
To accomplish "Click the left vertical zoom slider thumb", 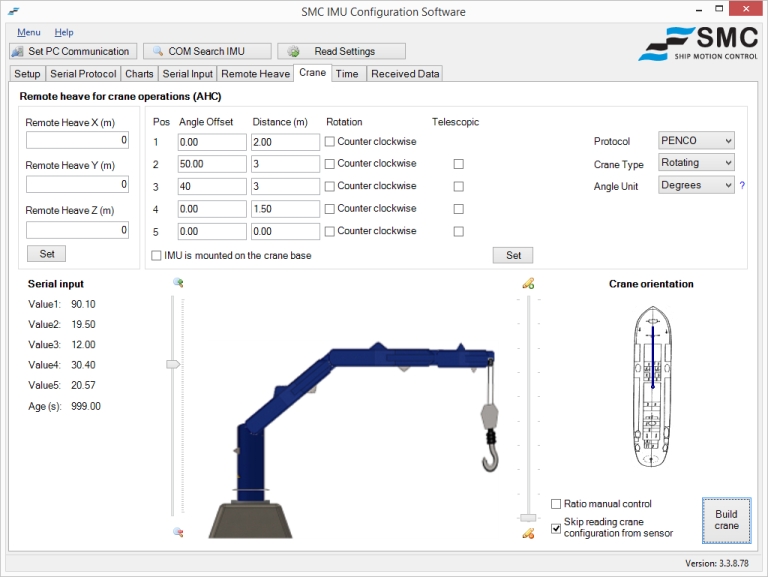I will point(173,364).
